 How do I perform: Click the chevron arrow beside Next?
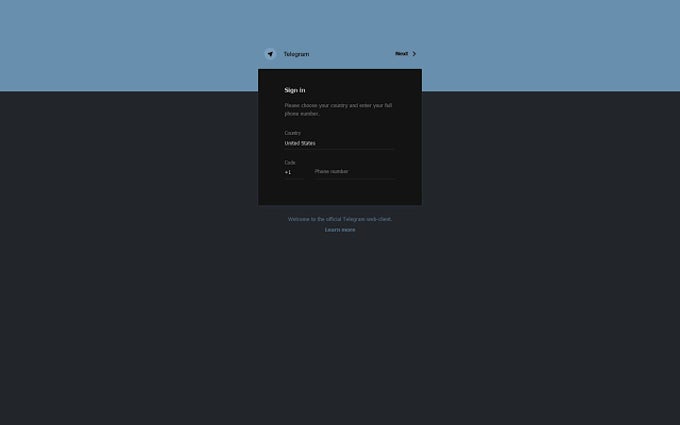(x=414, y=54)
